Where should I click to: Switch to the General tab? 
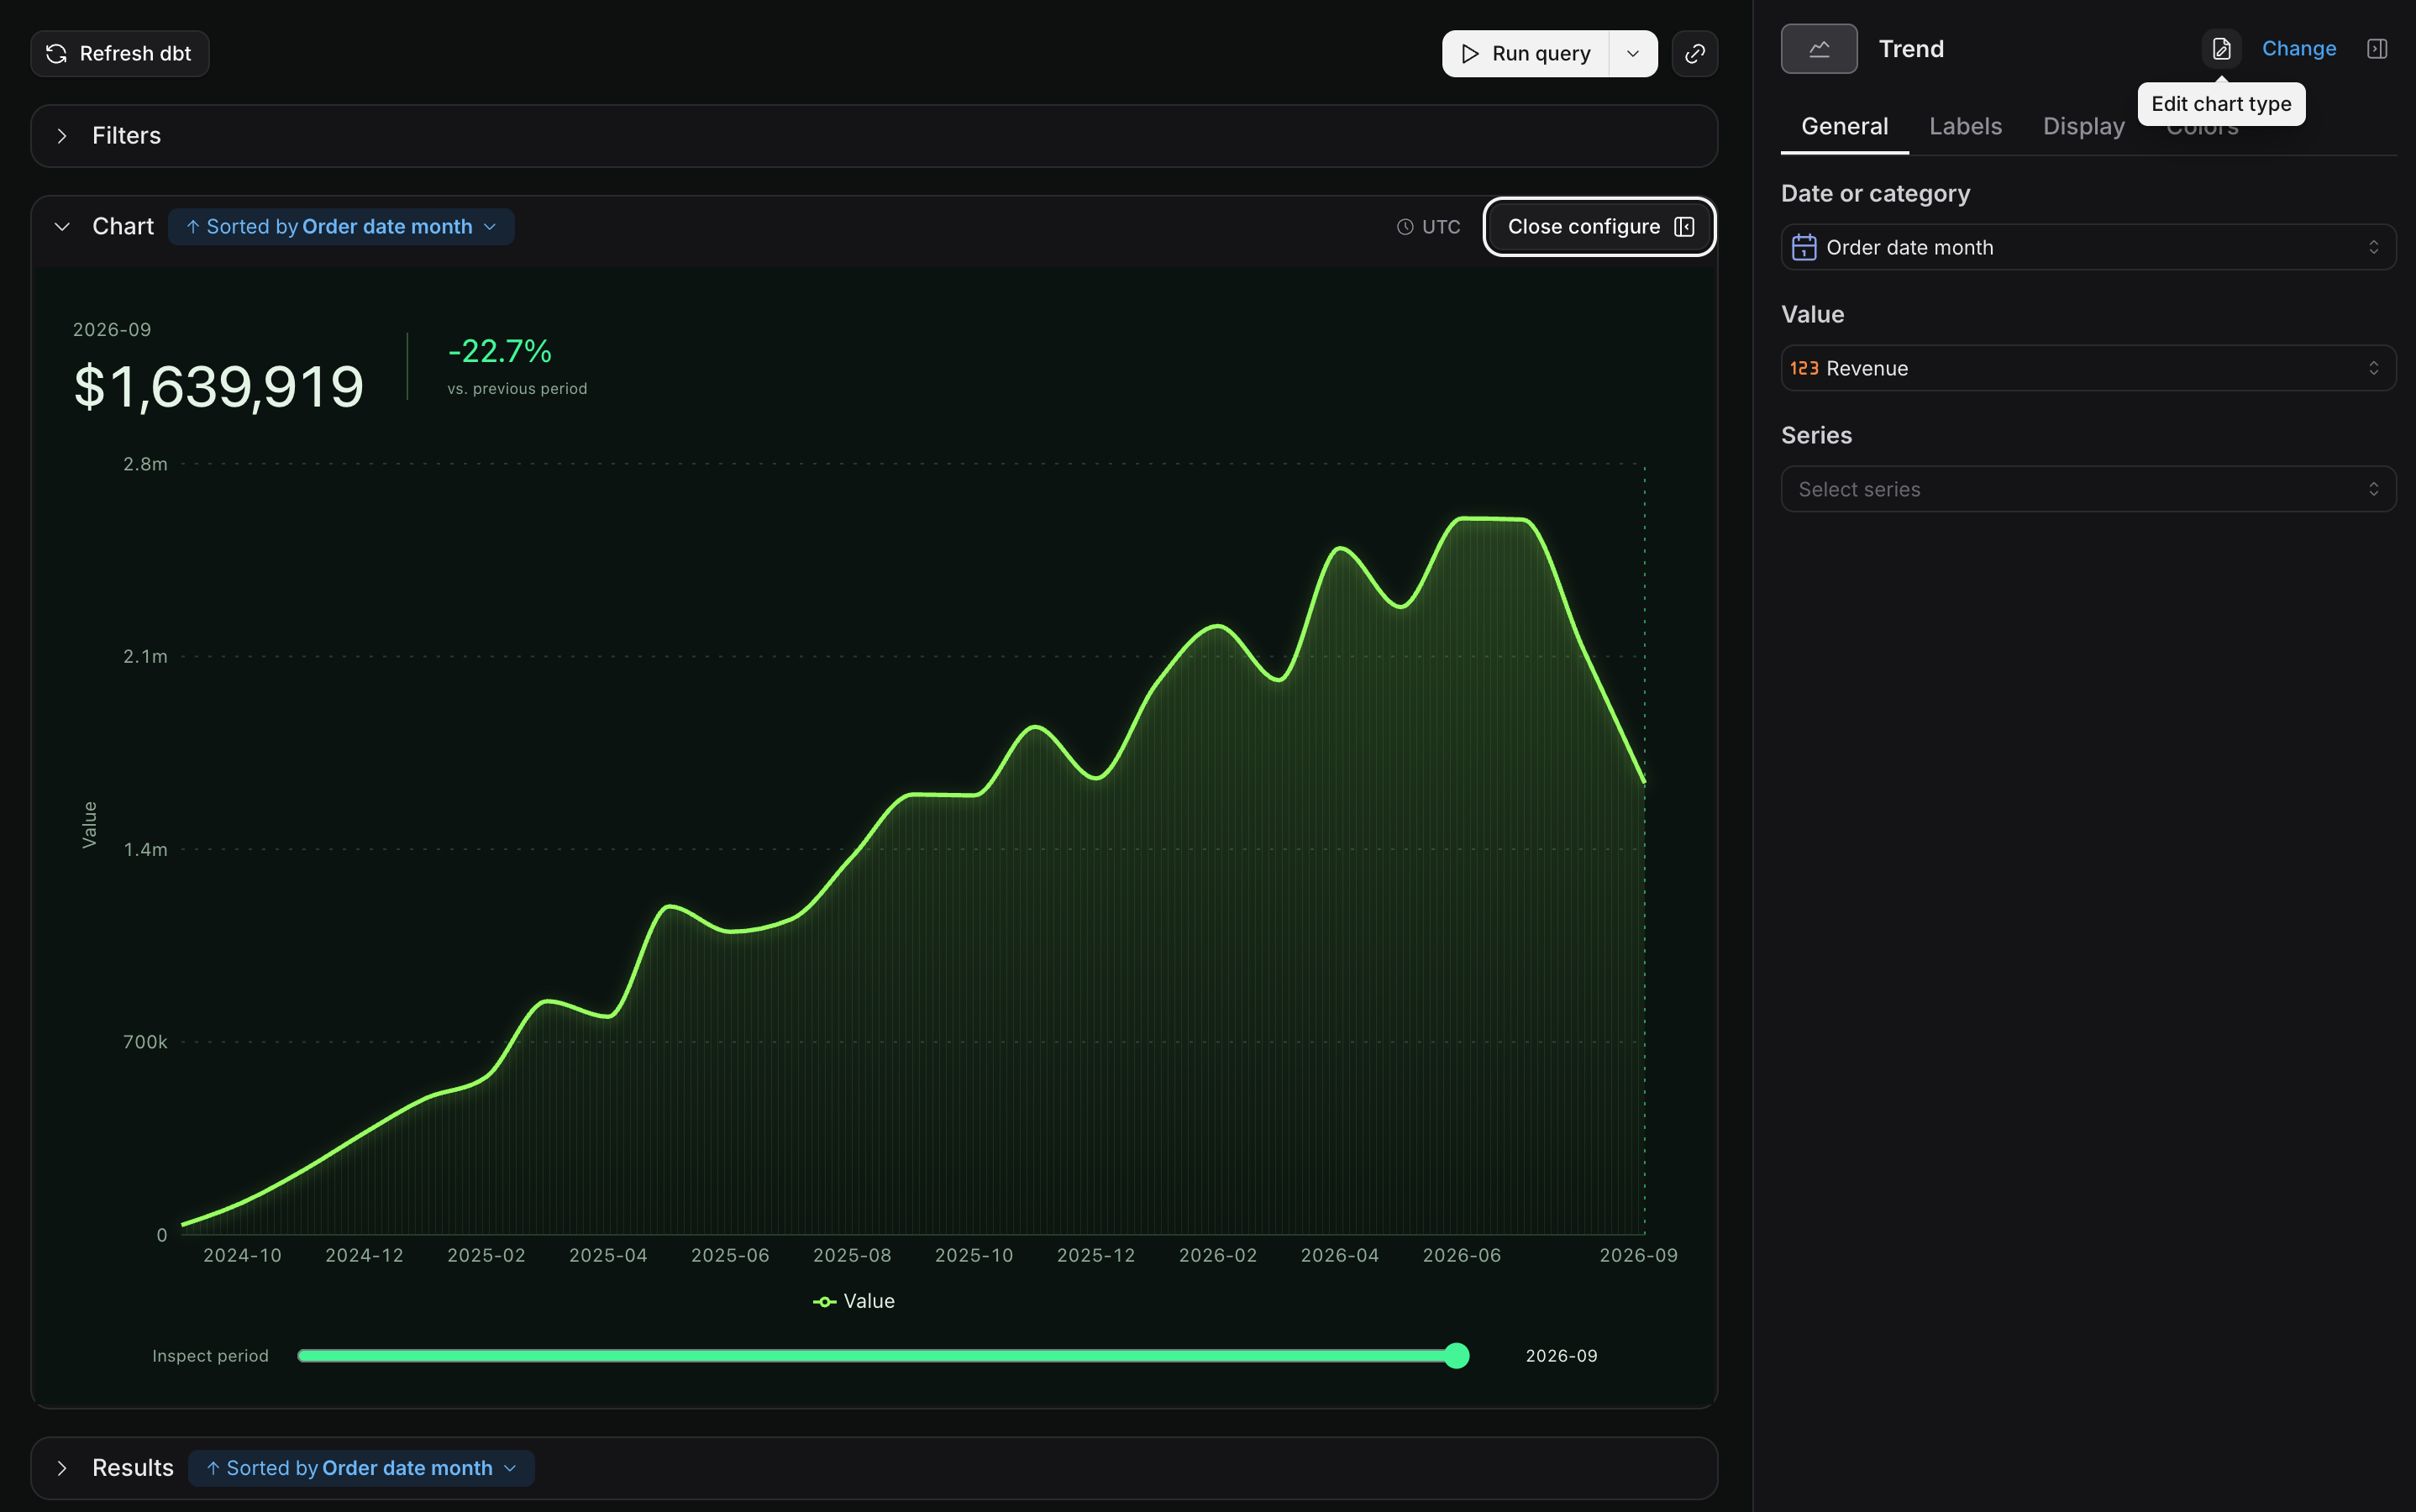[x=1844, y=126]
